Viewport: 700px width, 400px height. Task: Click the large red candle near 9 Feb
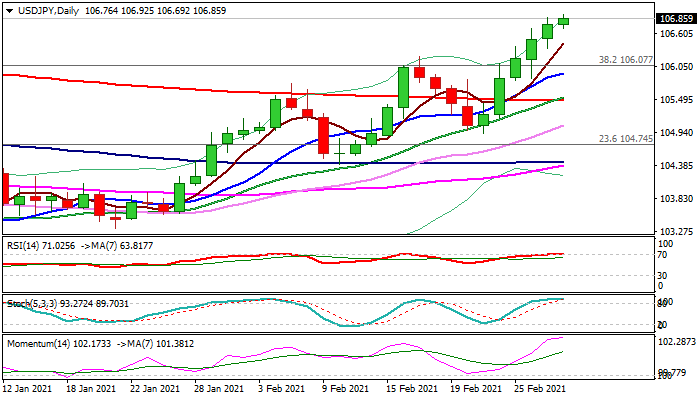point(323,135)
